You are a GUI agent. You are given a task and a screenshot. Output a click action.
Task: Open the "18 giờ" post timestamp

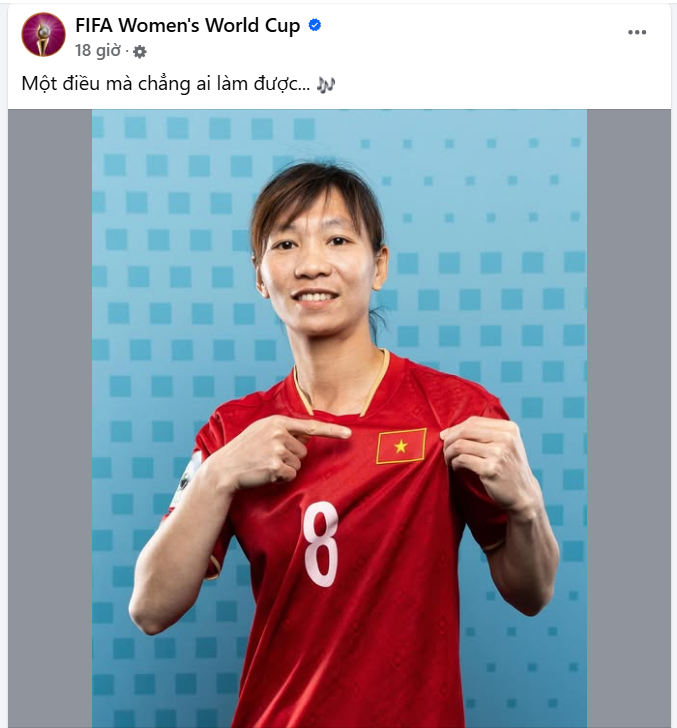98,51
